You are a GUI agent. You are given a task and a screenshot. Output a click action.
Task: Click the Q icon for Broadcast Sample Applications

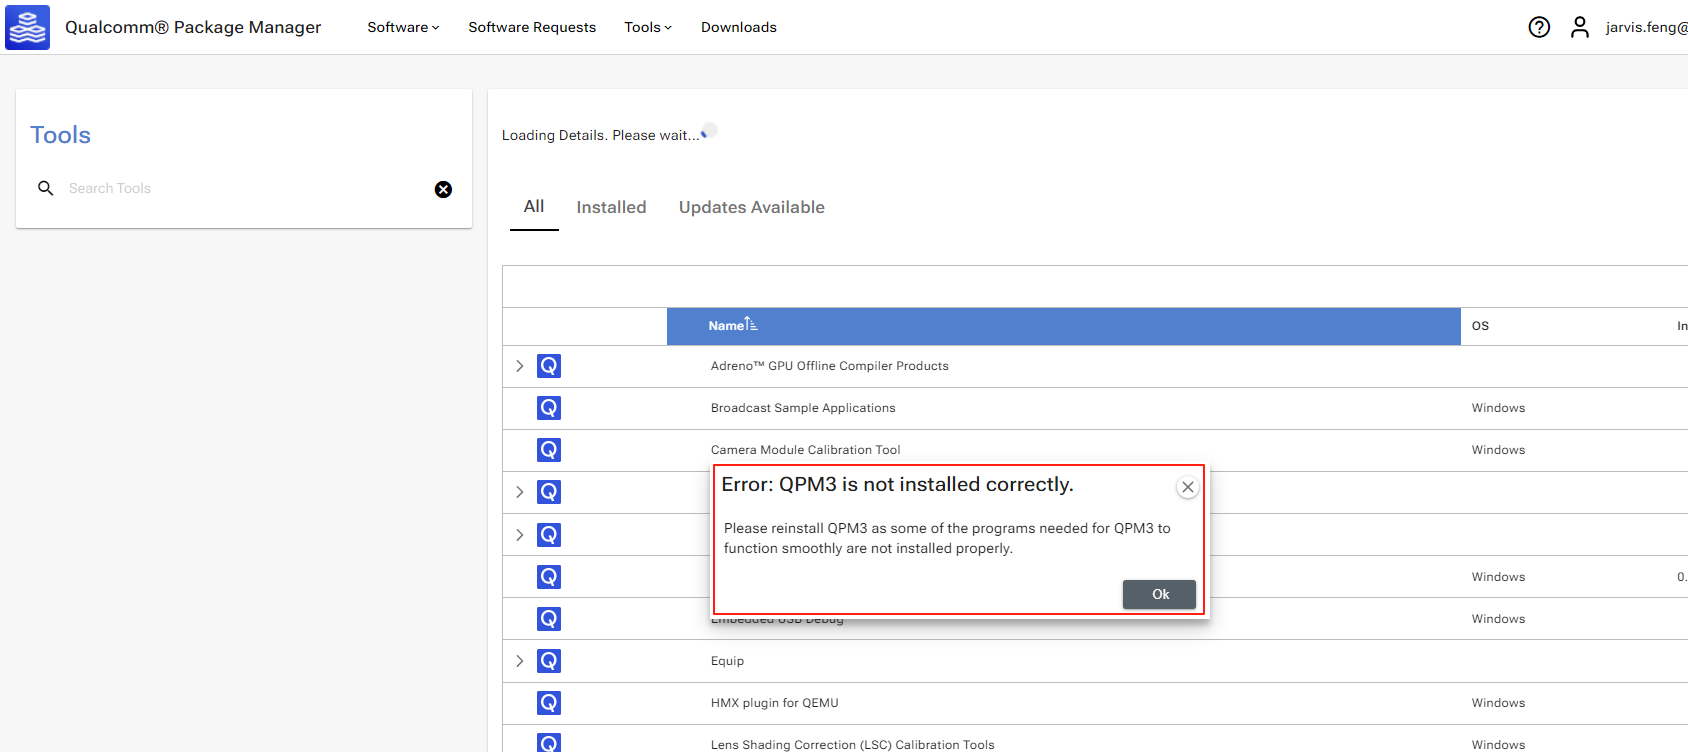click(549, 408)
